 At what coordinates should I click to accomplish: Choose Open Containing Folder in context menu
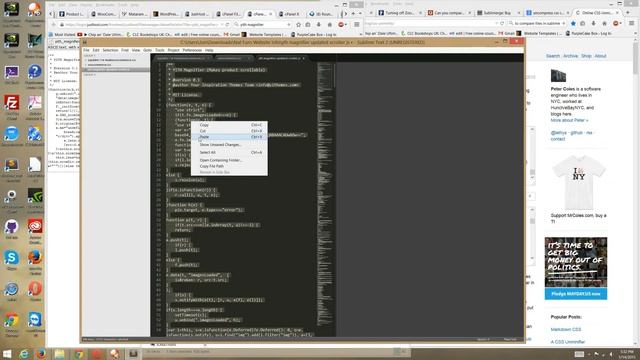pyautogui.click(x=230, y=160)
